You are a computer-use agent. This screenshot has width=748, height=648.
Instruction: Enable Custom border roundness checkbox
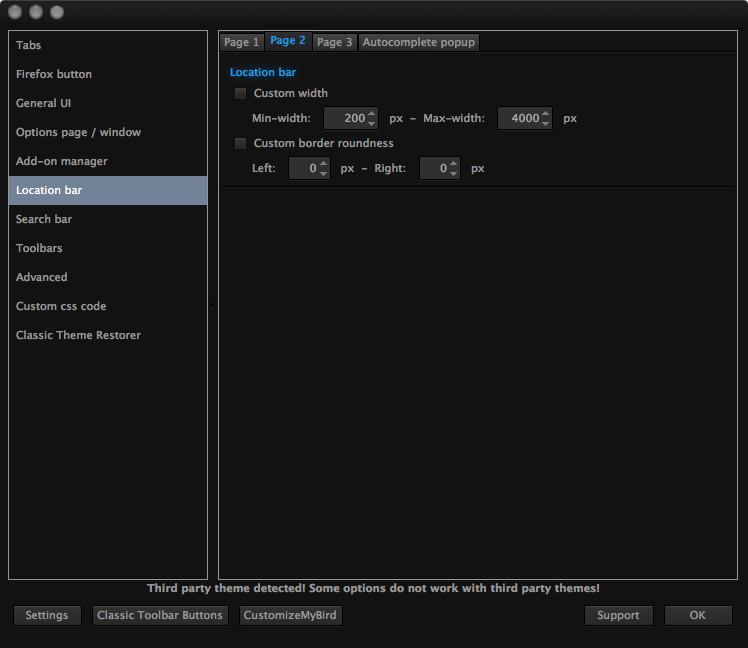pyautogui.click(x=240, y=143)
